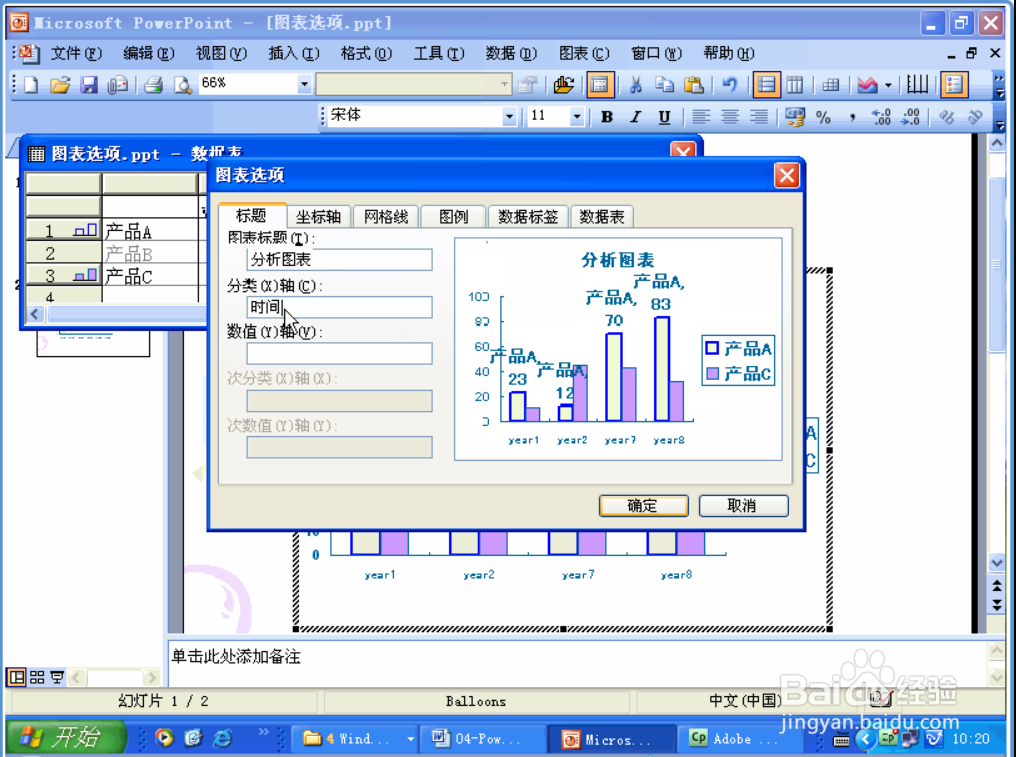
Task: Click the 取消 button
Action: coord(743,506)
